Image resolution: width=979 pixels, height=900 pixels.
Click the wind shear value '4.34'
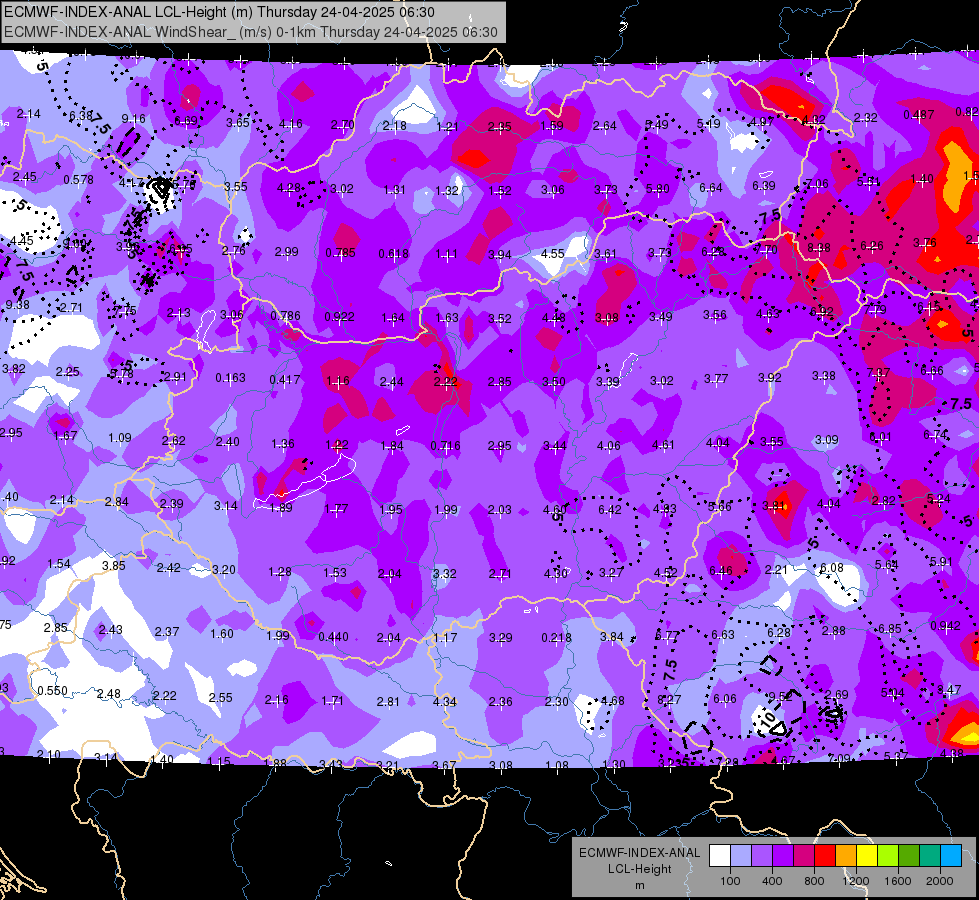point(445,701)
